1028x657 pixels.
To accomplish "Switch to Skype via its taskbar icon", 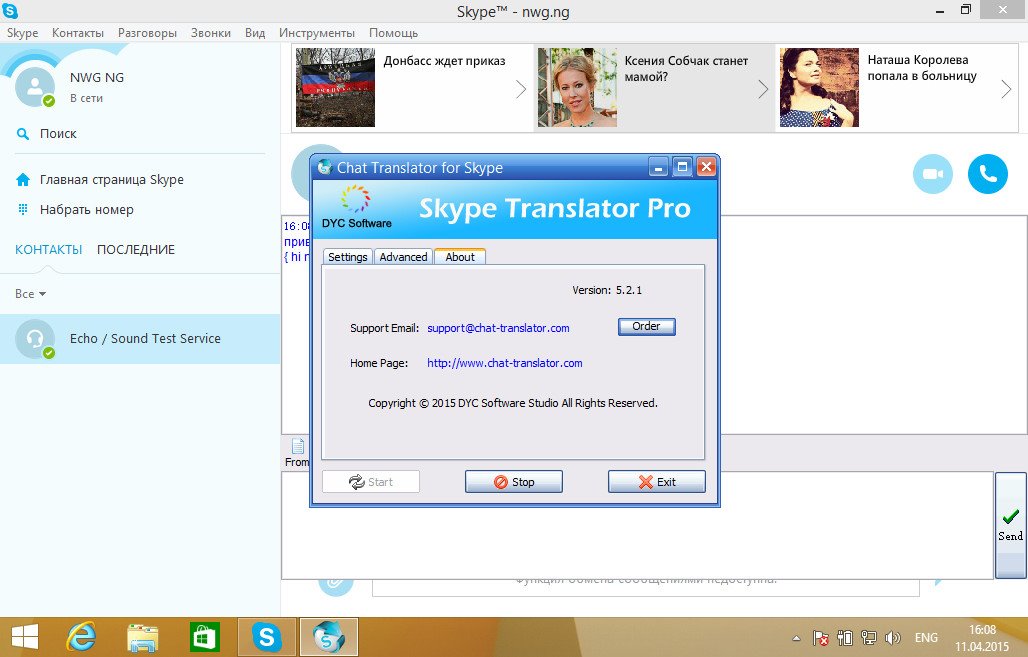I will (x=266, y=637).
